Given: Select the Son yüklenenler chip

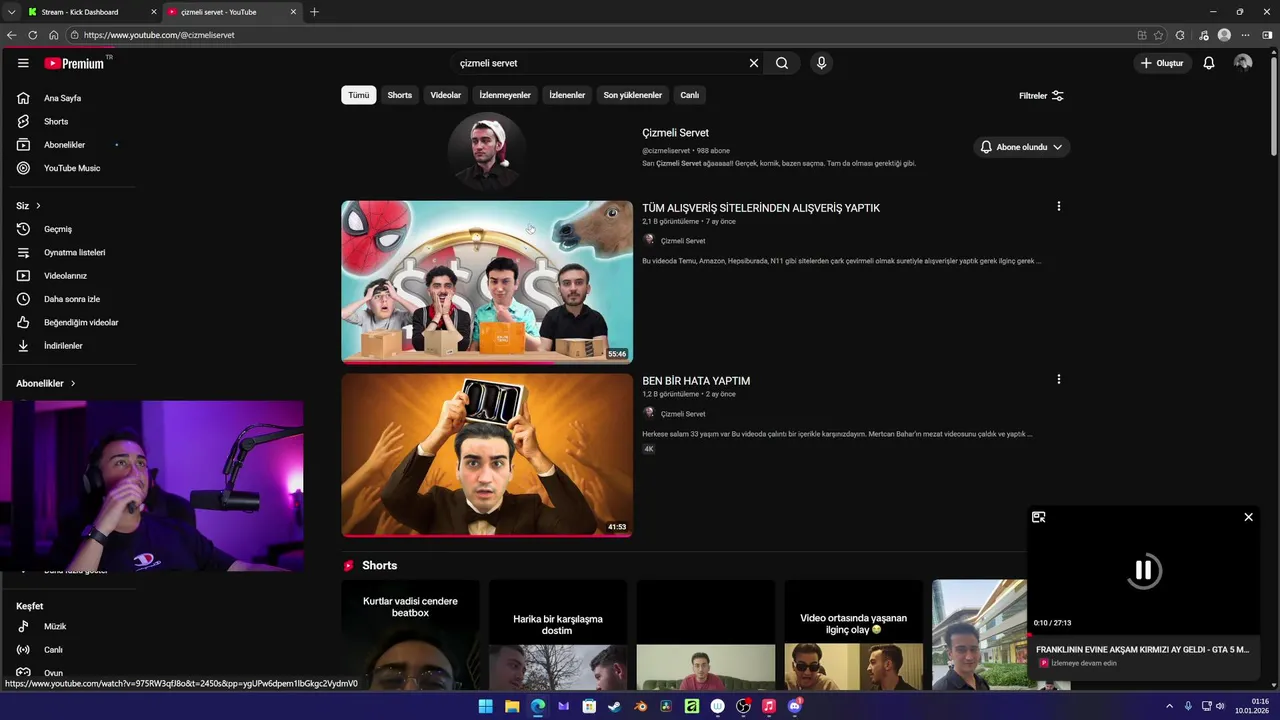Looking at the screenshot, I should pos(633,95).
